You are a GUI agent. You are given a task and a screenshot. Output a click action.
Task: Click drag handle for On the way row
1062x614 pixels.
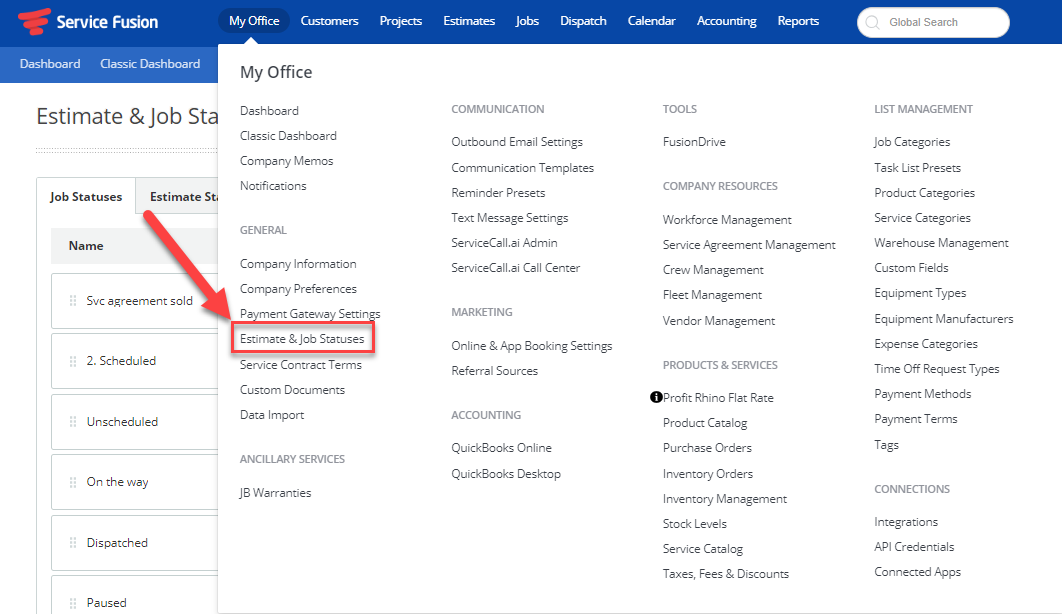[x=72, y=482]
